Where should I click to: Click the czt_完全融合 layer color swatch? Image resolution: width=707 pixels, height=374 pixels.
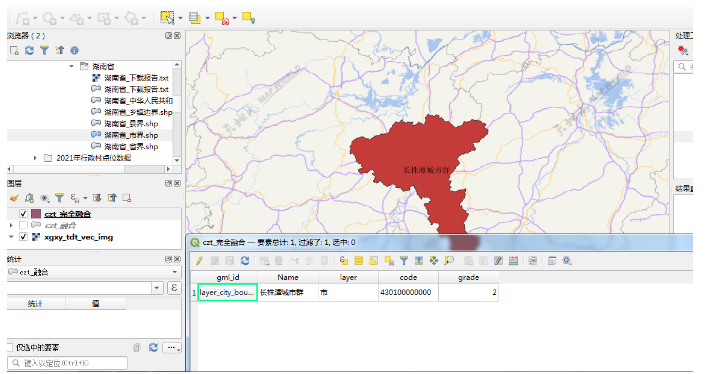pos(36,214)
